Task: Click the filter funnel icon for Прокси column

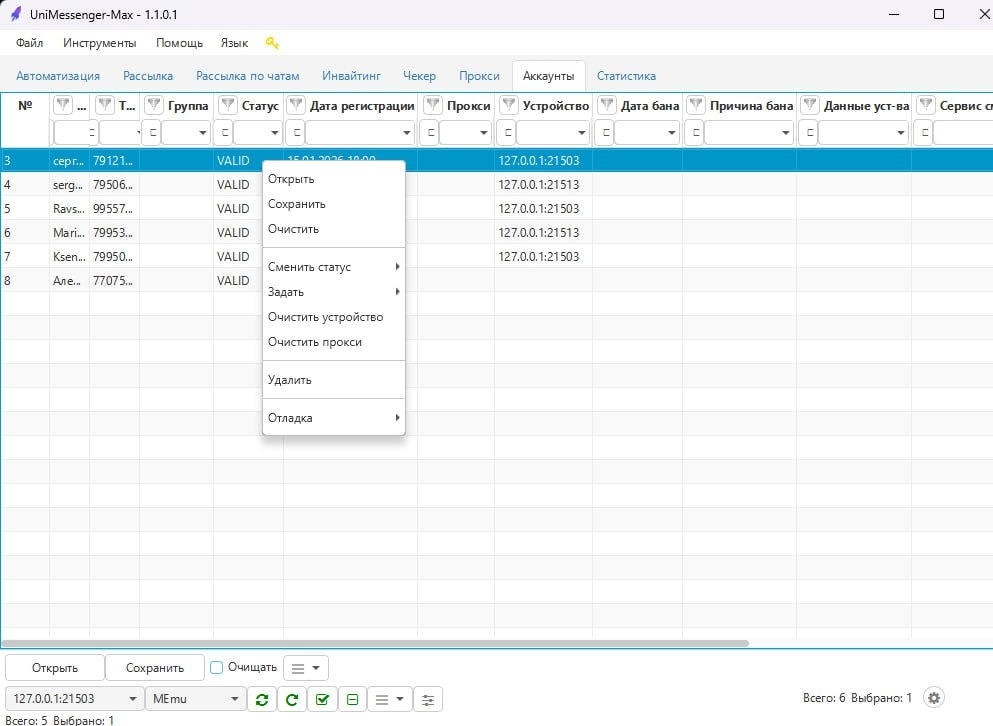Action: 433,106
